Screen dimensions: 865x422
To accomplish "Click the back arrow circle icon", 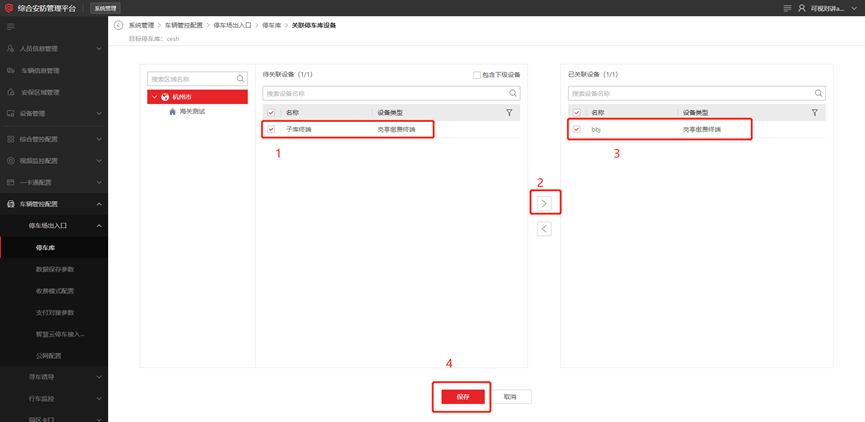I will point(118,25).
